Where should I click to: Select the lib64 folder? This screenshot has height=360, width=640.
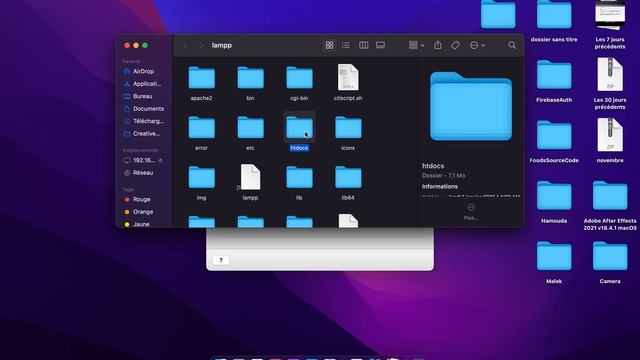[x=348, y=178]
